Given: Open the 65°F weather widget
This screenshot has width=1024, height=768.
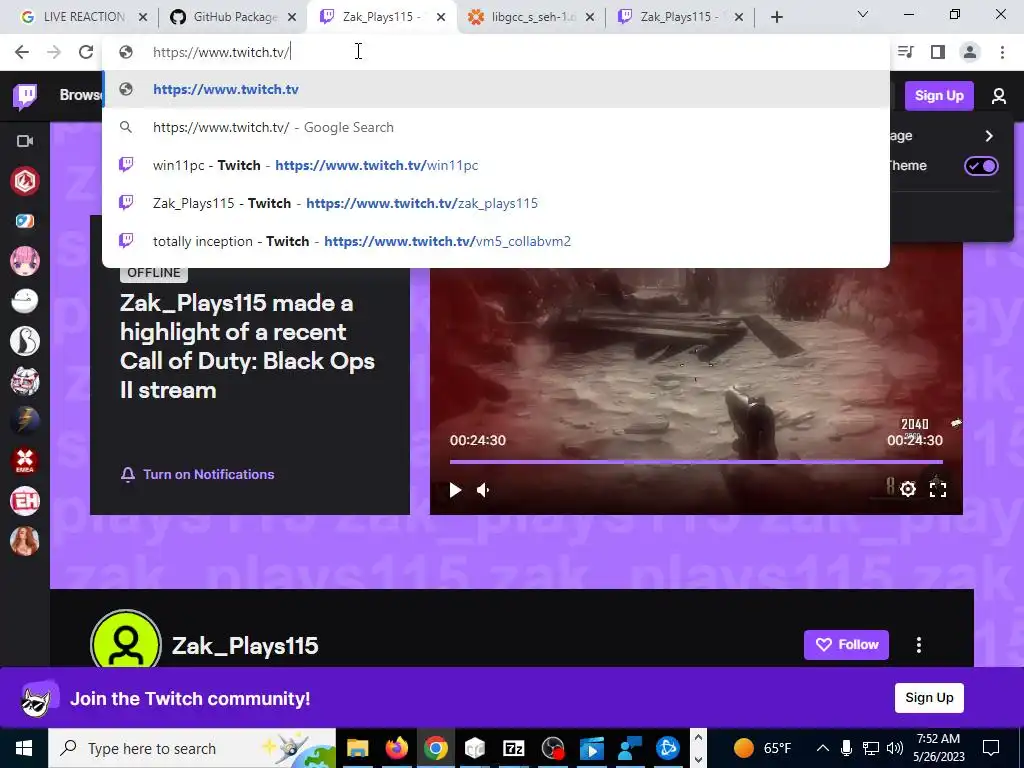Looking at the screenshot, I should click(761, 748).
